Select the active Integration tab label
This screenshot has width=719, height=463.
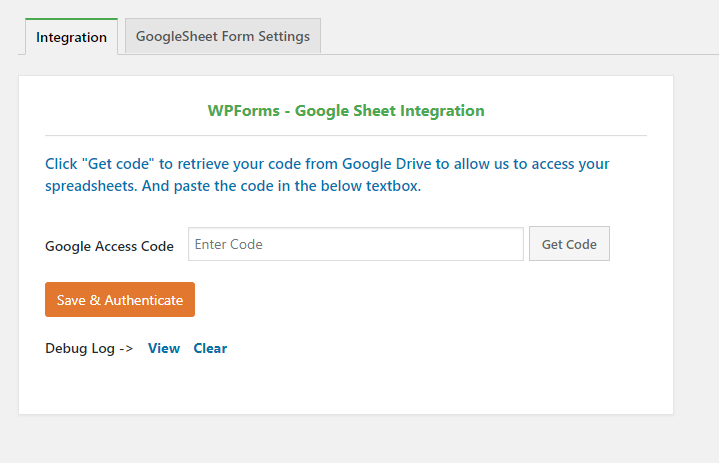[71, 37]
